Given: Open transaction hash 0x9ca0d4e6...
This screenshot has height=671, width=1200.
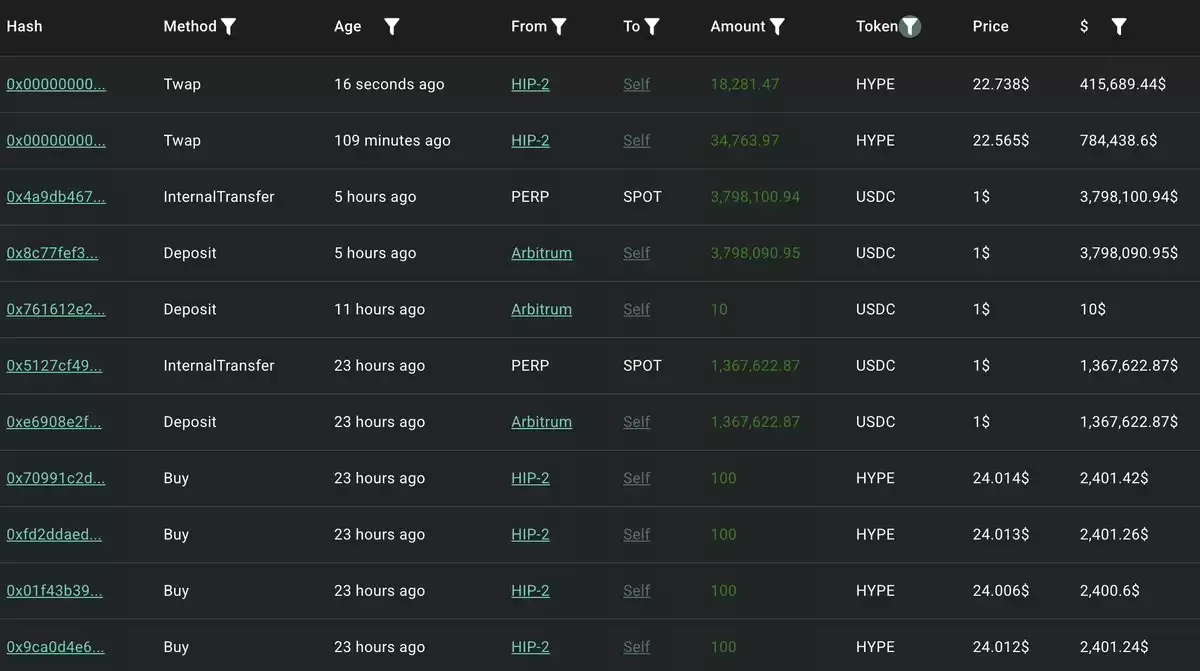Looking at the screenshot, I should coord(55,647).
